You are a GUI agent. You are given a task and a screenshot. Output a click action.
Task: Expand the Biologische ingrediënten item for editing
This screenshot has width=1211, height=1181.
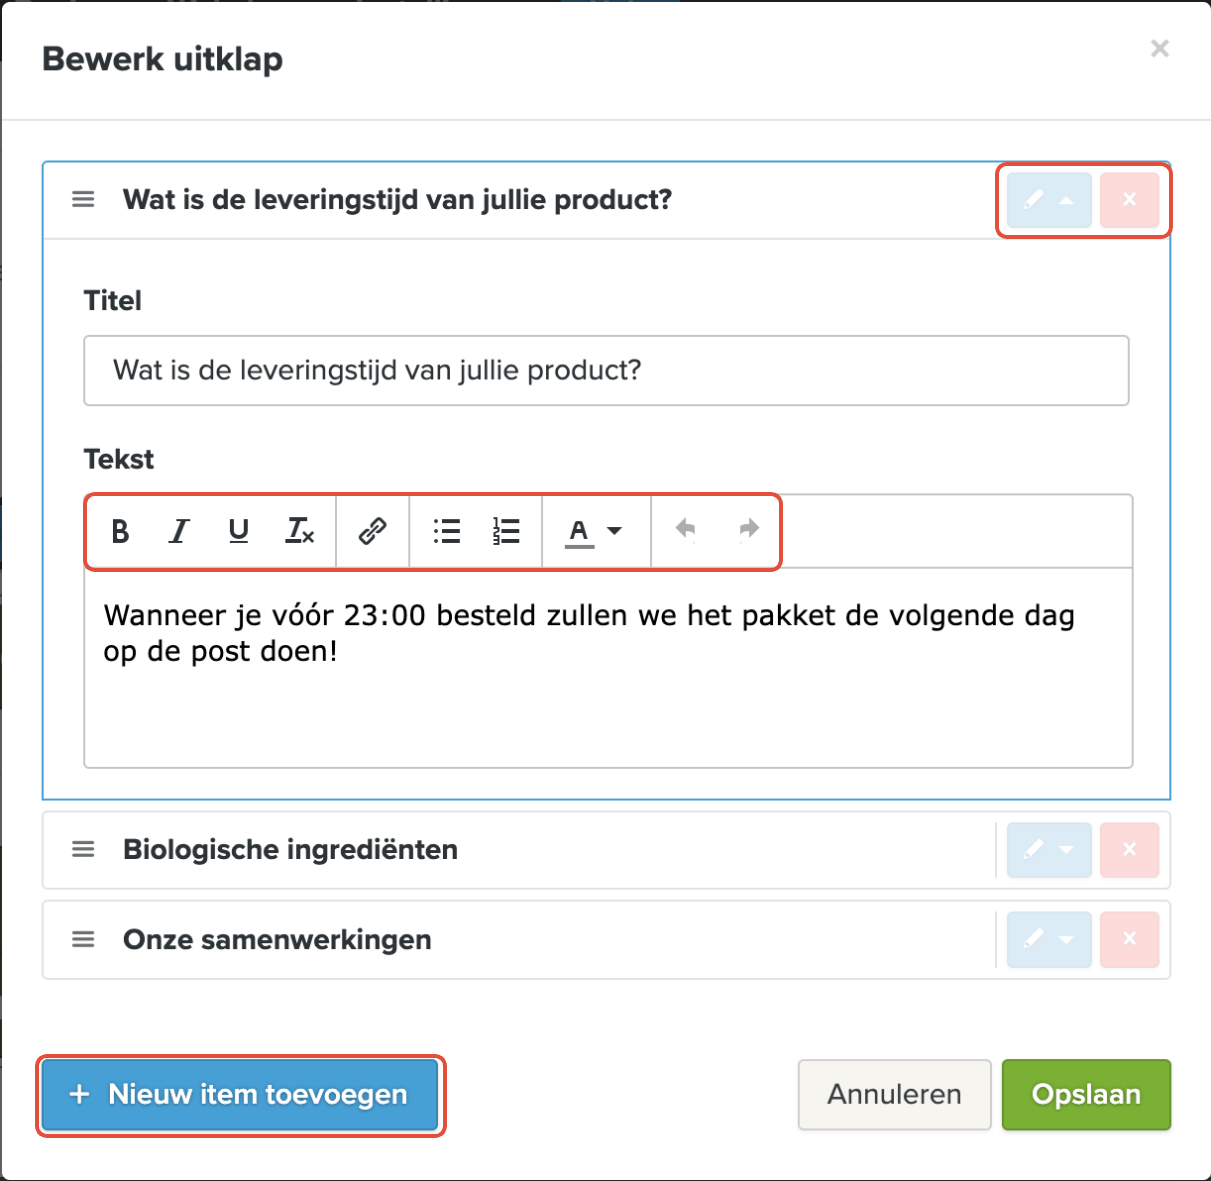click(1049, 850)
